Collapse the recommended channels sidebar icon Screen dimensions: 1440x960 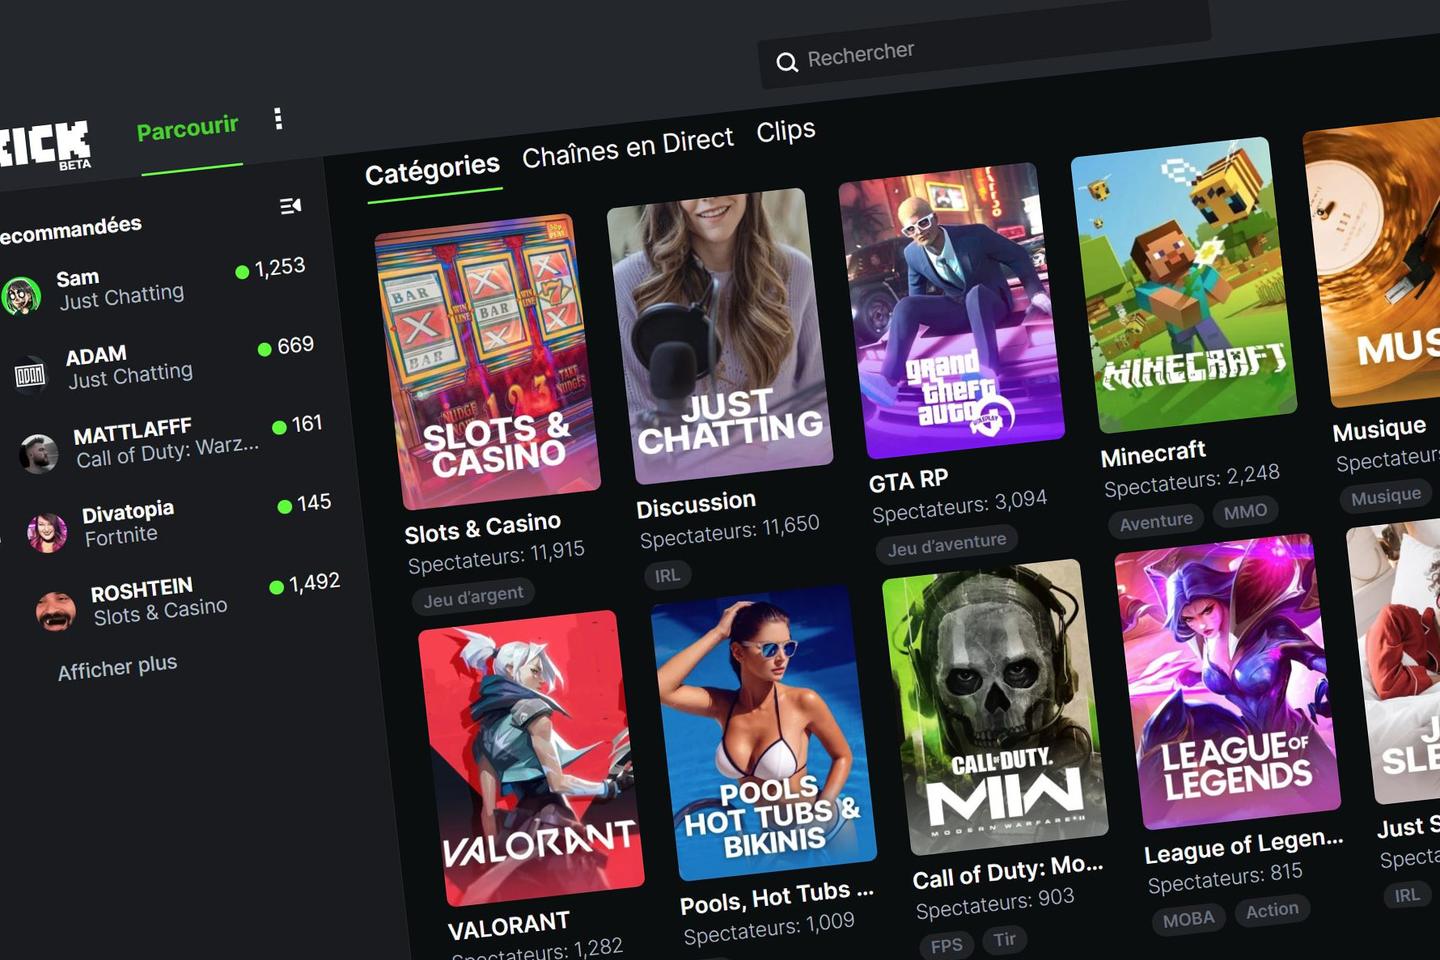pos(290,206)
